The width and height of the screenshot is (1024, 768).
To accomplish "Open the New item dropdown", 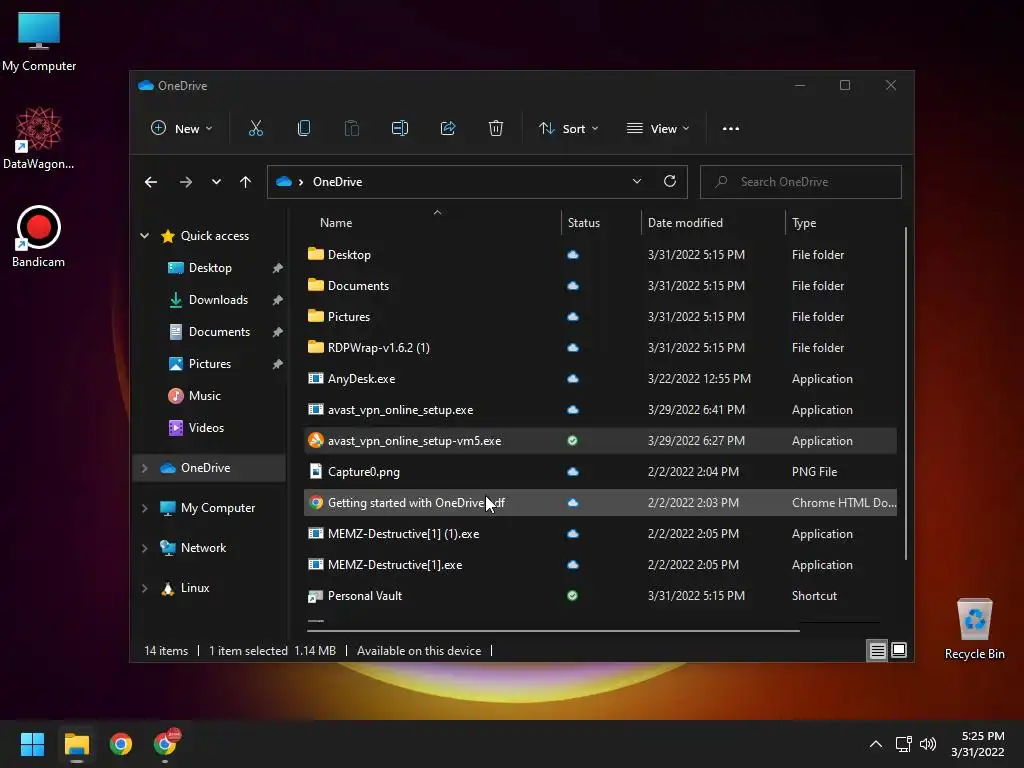I will pyautogui.click(x=182, y=129).
